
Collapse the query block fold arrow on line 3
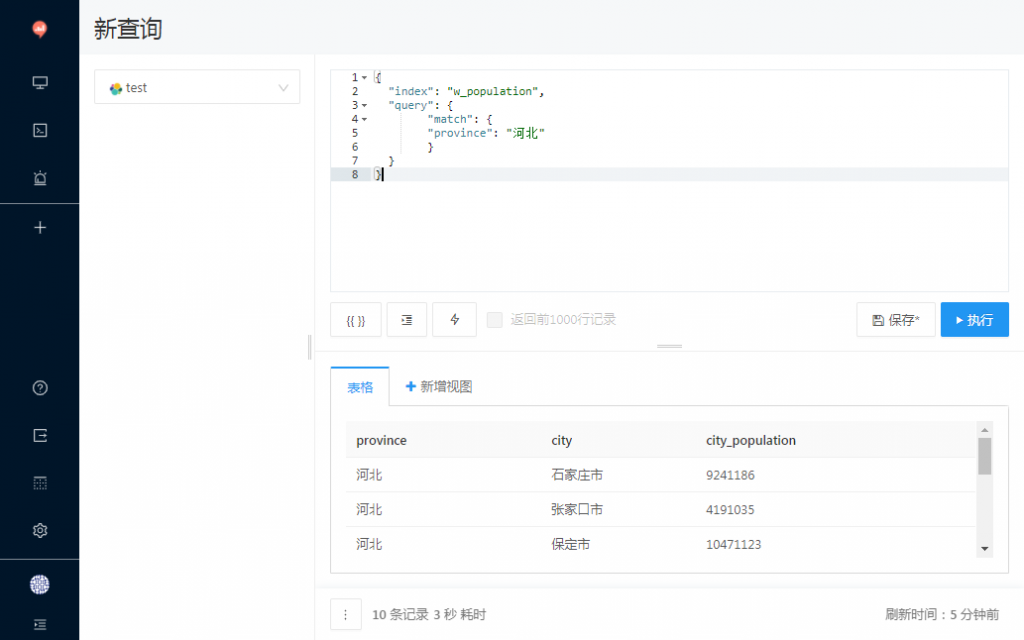click(x=364, y=105)
